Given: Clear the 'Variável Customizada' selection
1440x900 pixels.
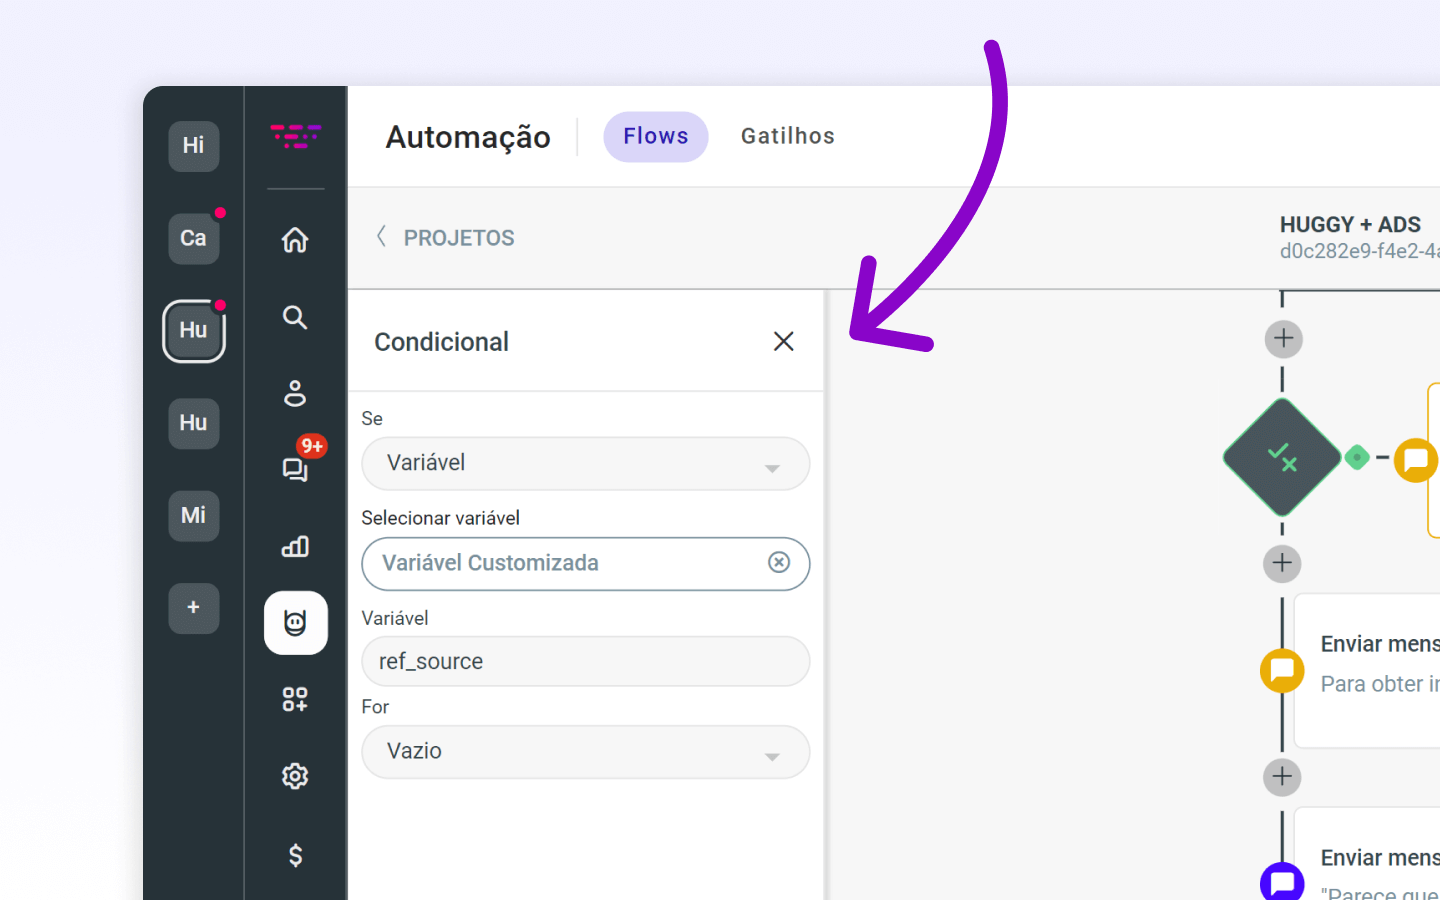Looking at the screenshot, I should point(779,563).
